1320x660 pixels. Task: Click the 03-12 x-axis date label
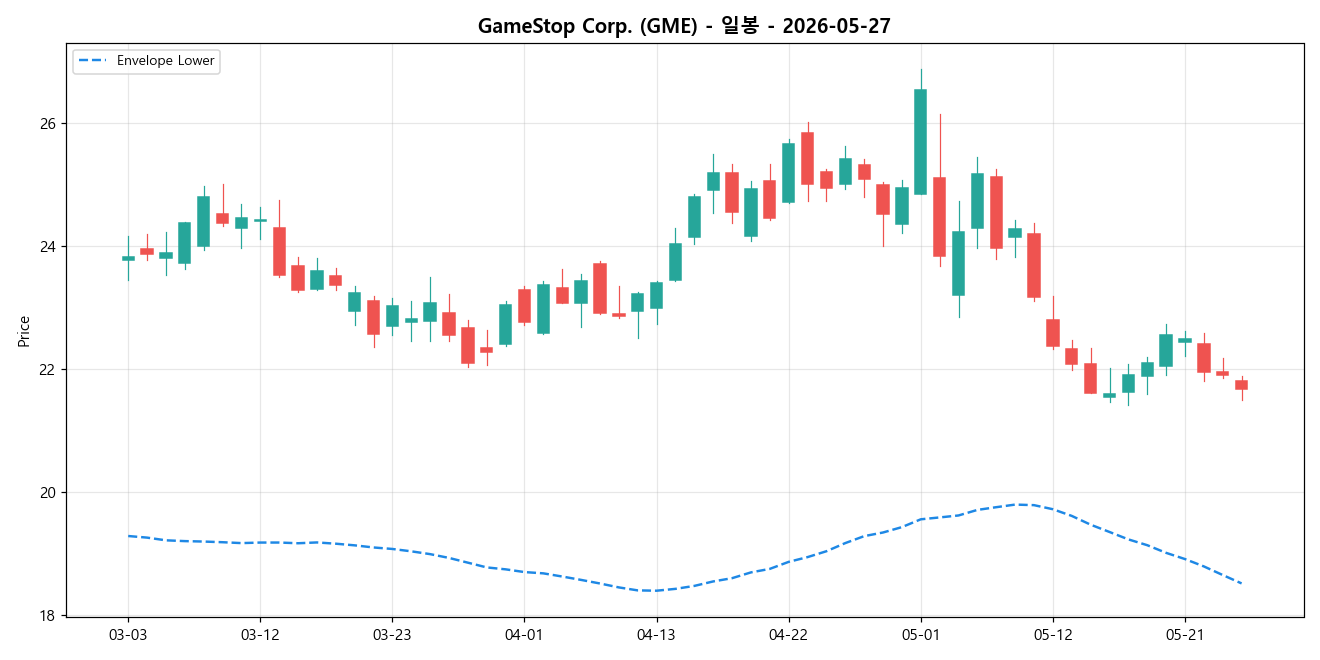(x=260, y=635)
